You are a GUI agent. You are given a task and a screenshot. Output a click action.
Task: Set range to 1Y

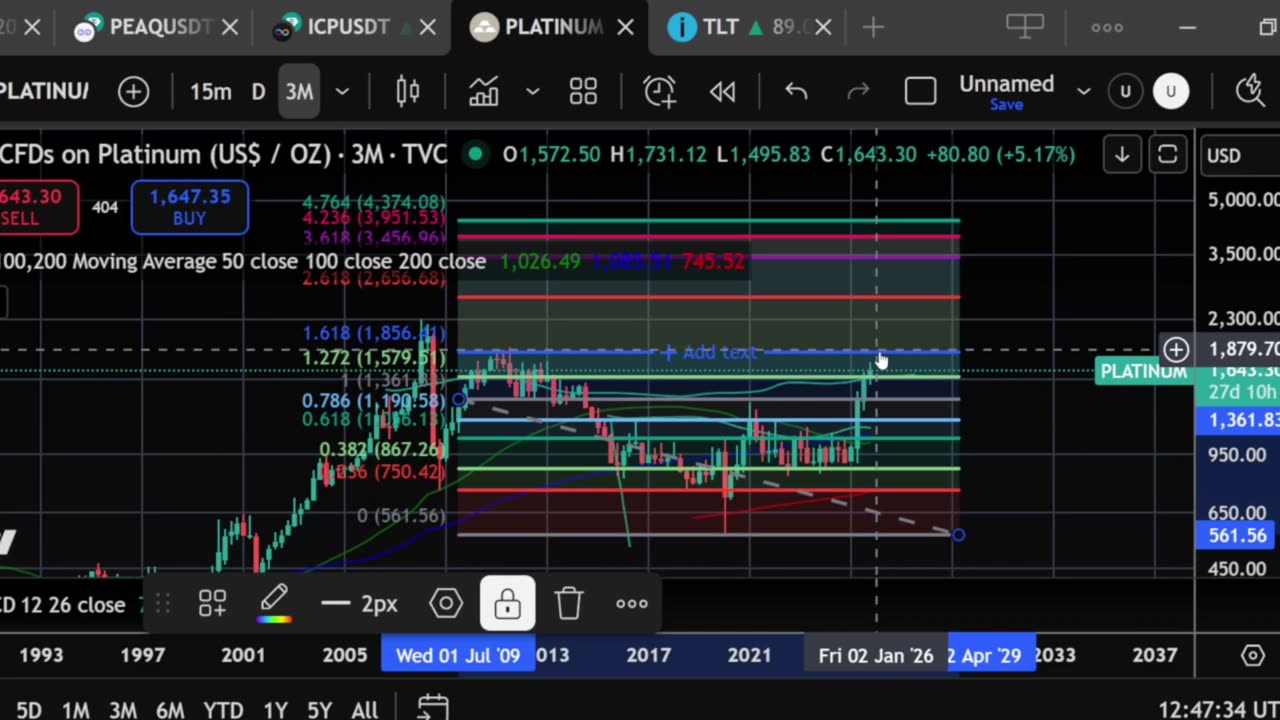275,710
